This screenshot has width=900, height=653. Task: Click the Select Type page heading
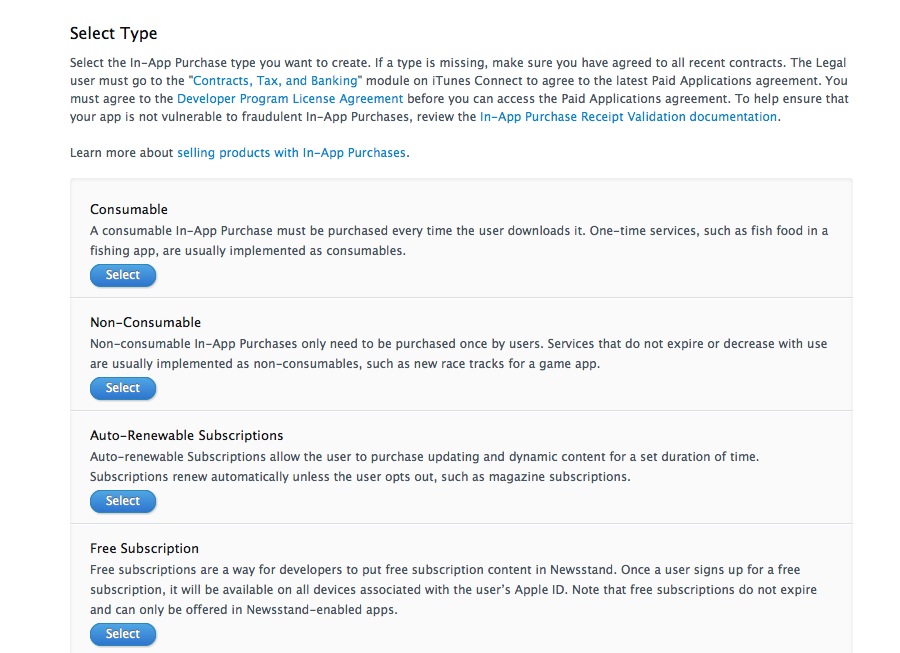(114, 33)
